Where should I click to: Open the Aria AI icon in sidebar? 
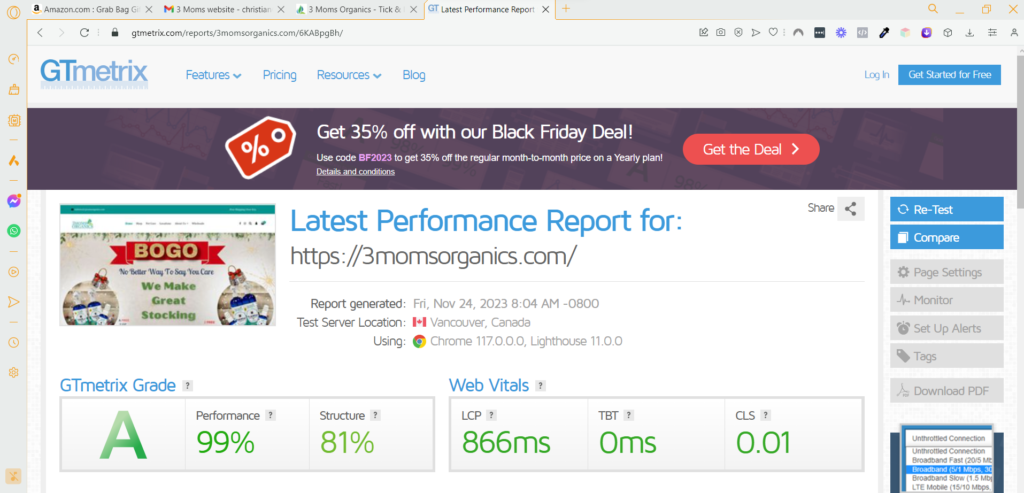[13, 160]
